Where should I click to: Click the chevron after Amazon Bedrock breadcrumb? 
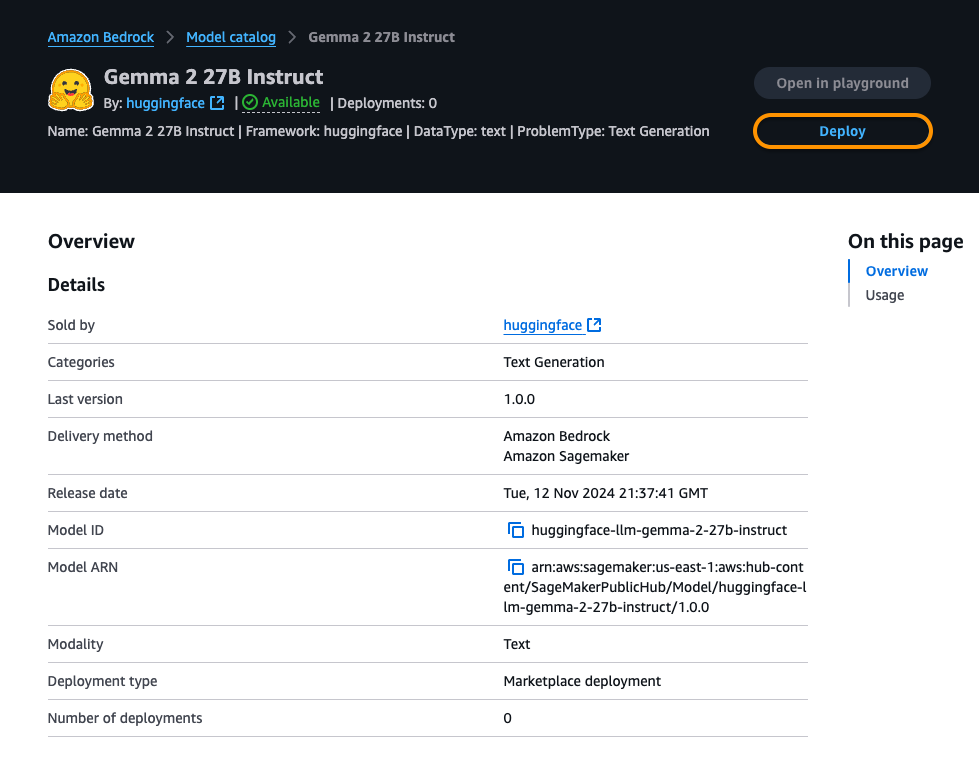pos(170,37)
